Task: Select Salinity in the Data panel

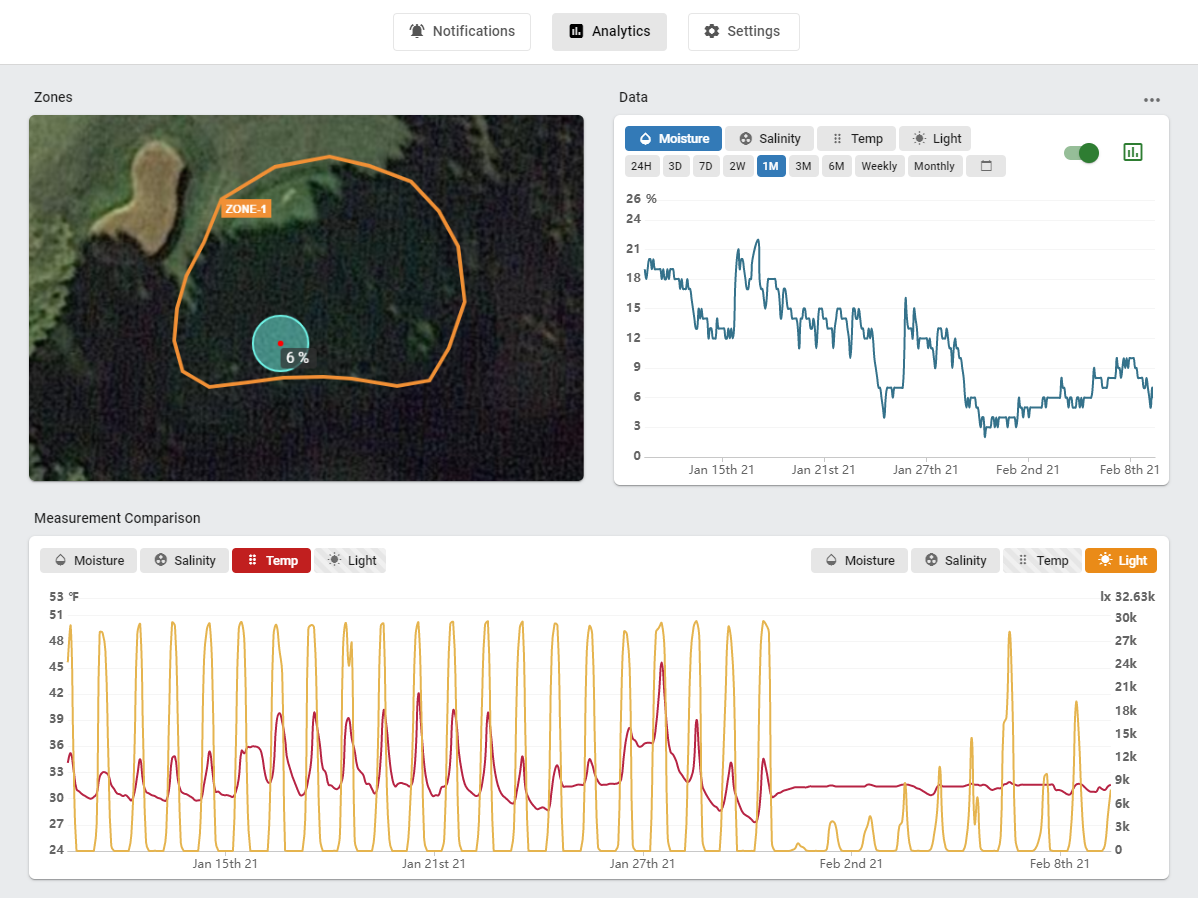Action: click(769, 138)
